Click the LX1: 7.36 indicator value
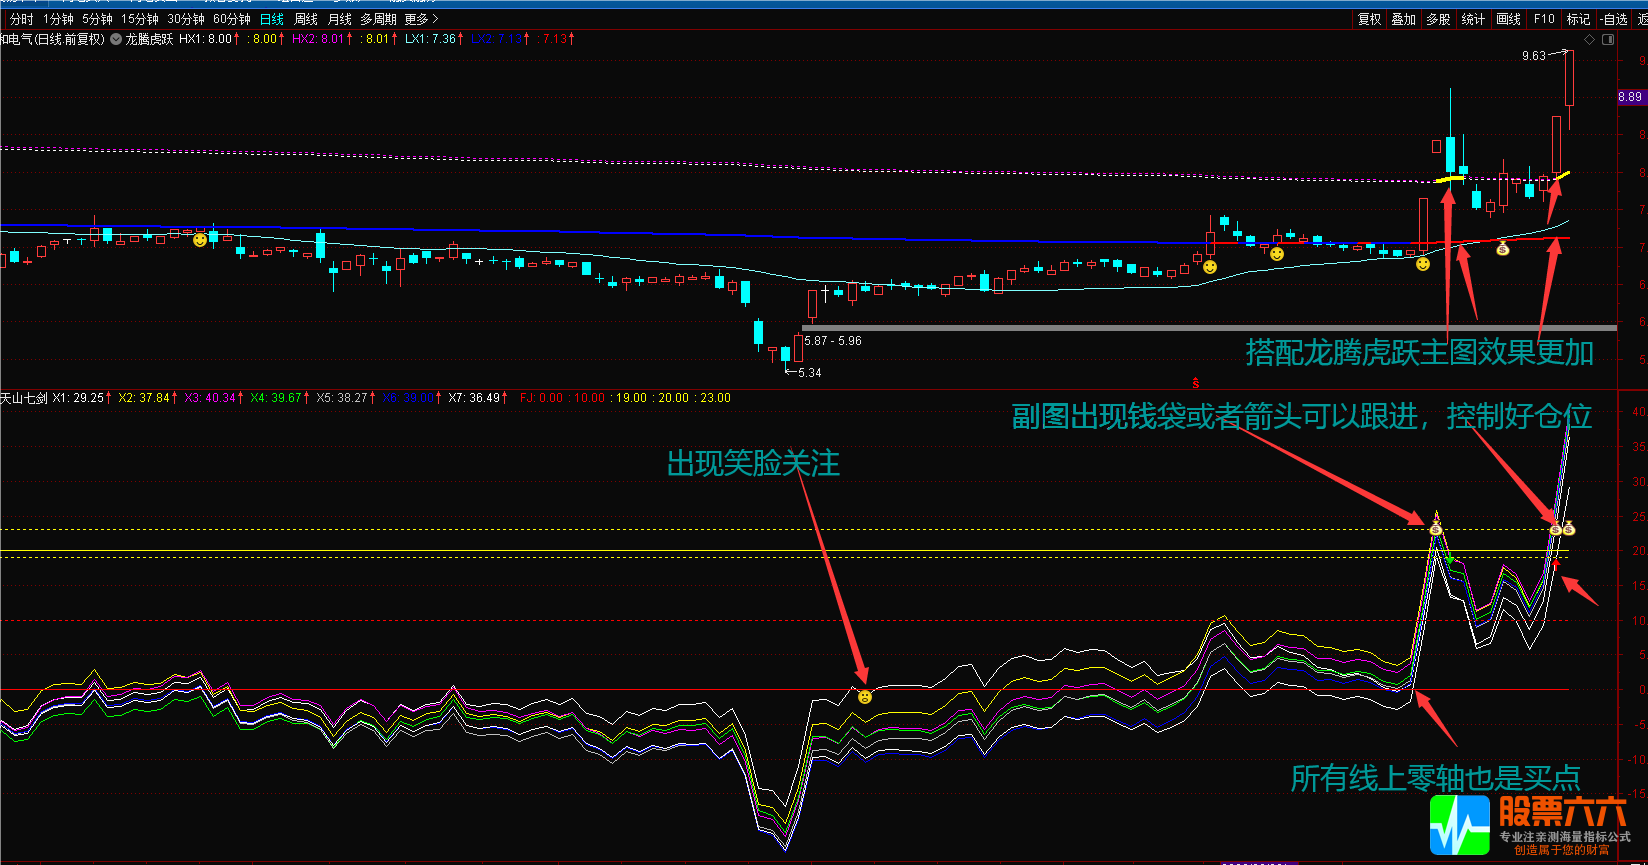The height and width of the screenshot is (865, 1648). click(x=435, y=39)
